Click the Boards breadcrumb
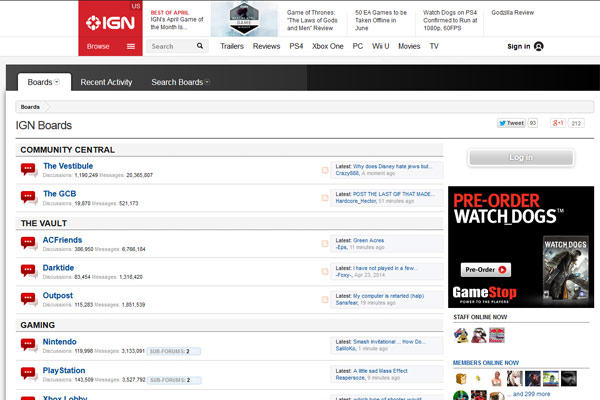 [30, 107]
